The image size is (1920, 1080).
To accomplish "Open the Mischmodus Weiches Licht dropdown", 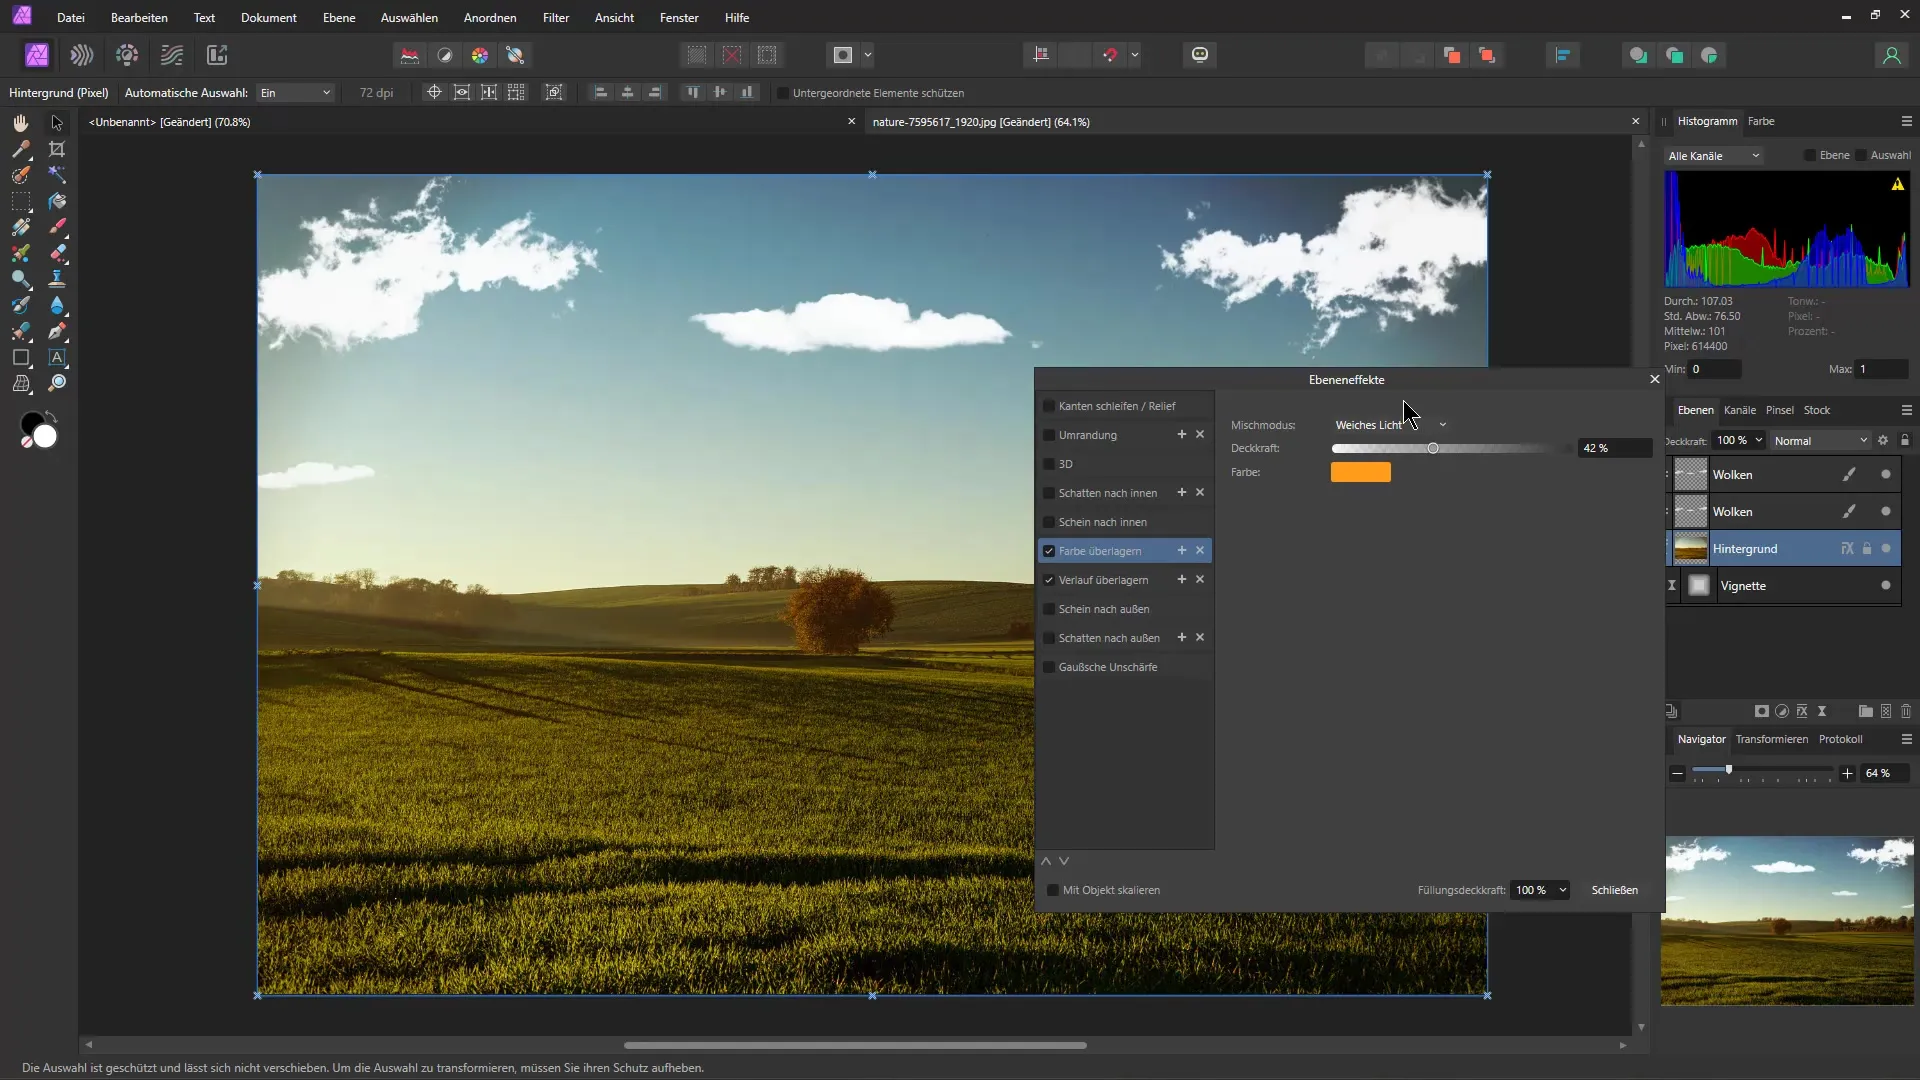I will tap(1391, 425).
